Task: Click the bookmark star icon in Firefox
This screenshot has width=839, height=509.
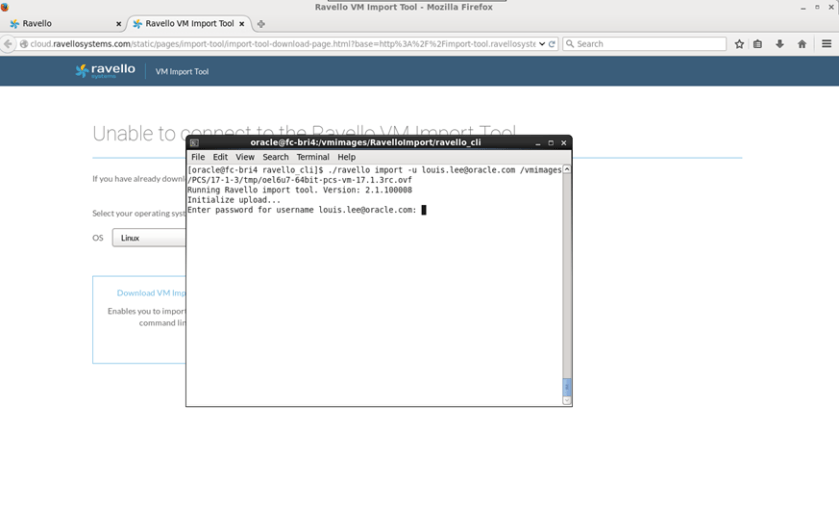Action: pos(739,44)
